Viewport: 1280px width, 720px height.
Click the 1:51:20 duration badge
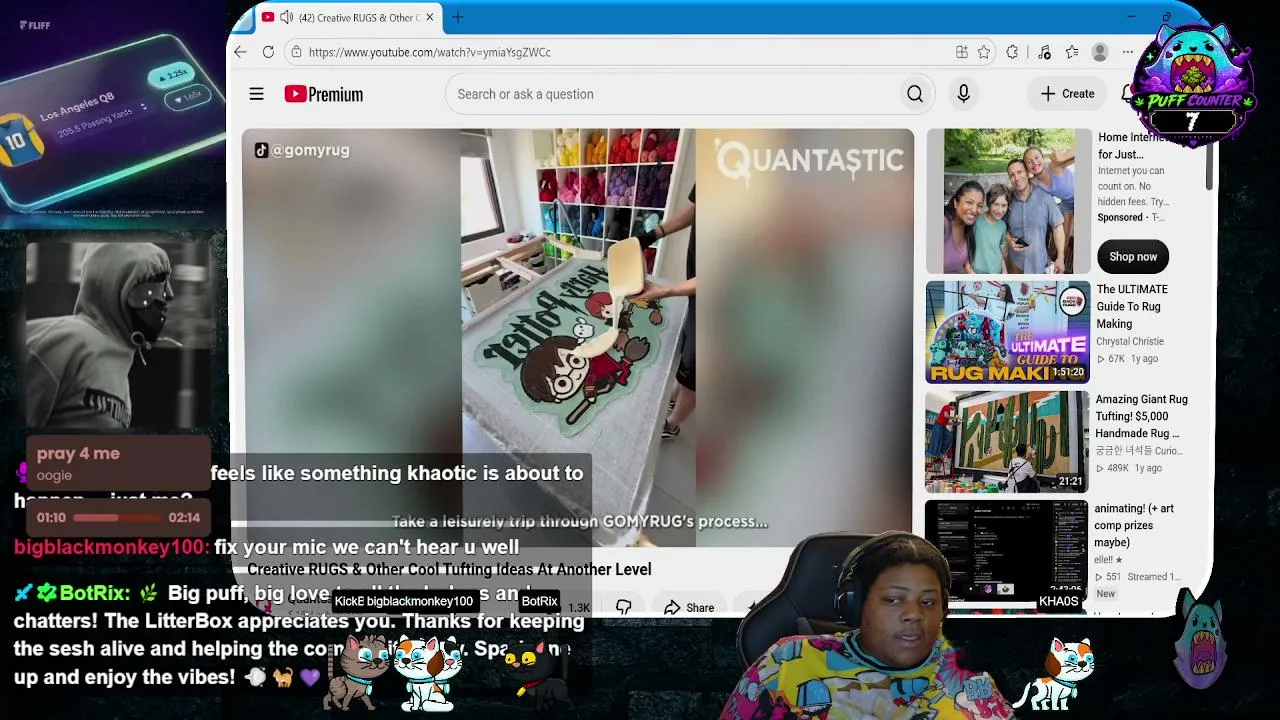click(x=1067, y=372)
